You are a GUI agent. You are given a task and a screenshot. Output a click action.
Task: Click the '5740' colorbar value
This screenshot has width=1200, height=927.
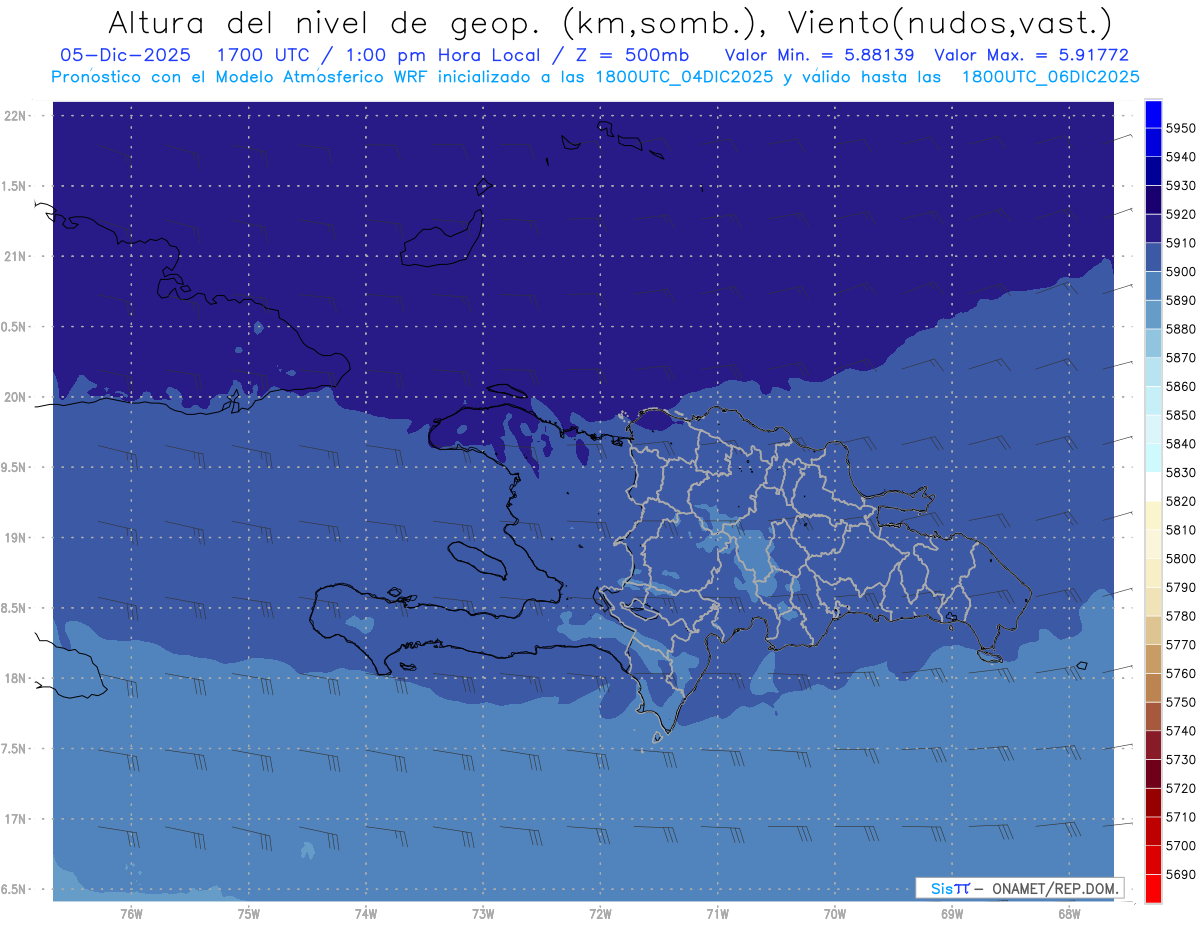pyautogui.click(x=1181, y=731)
